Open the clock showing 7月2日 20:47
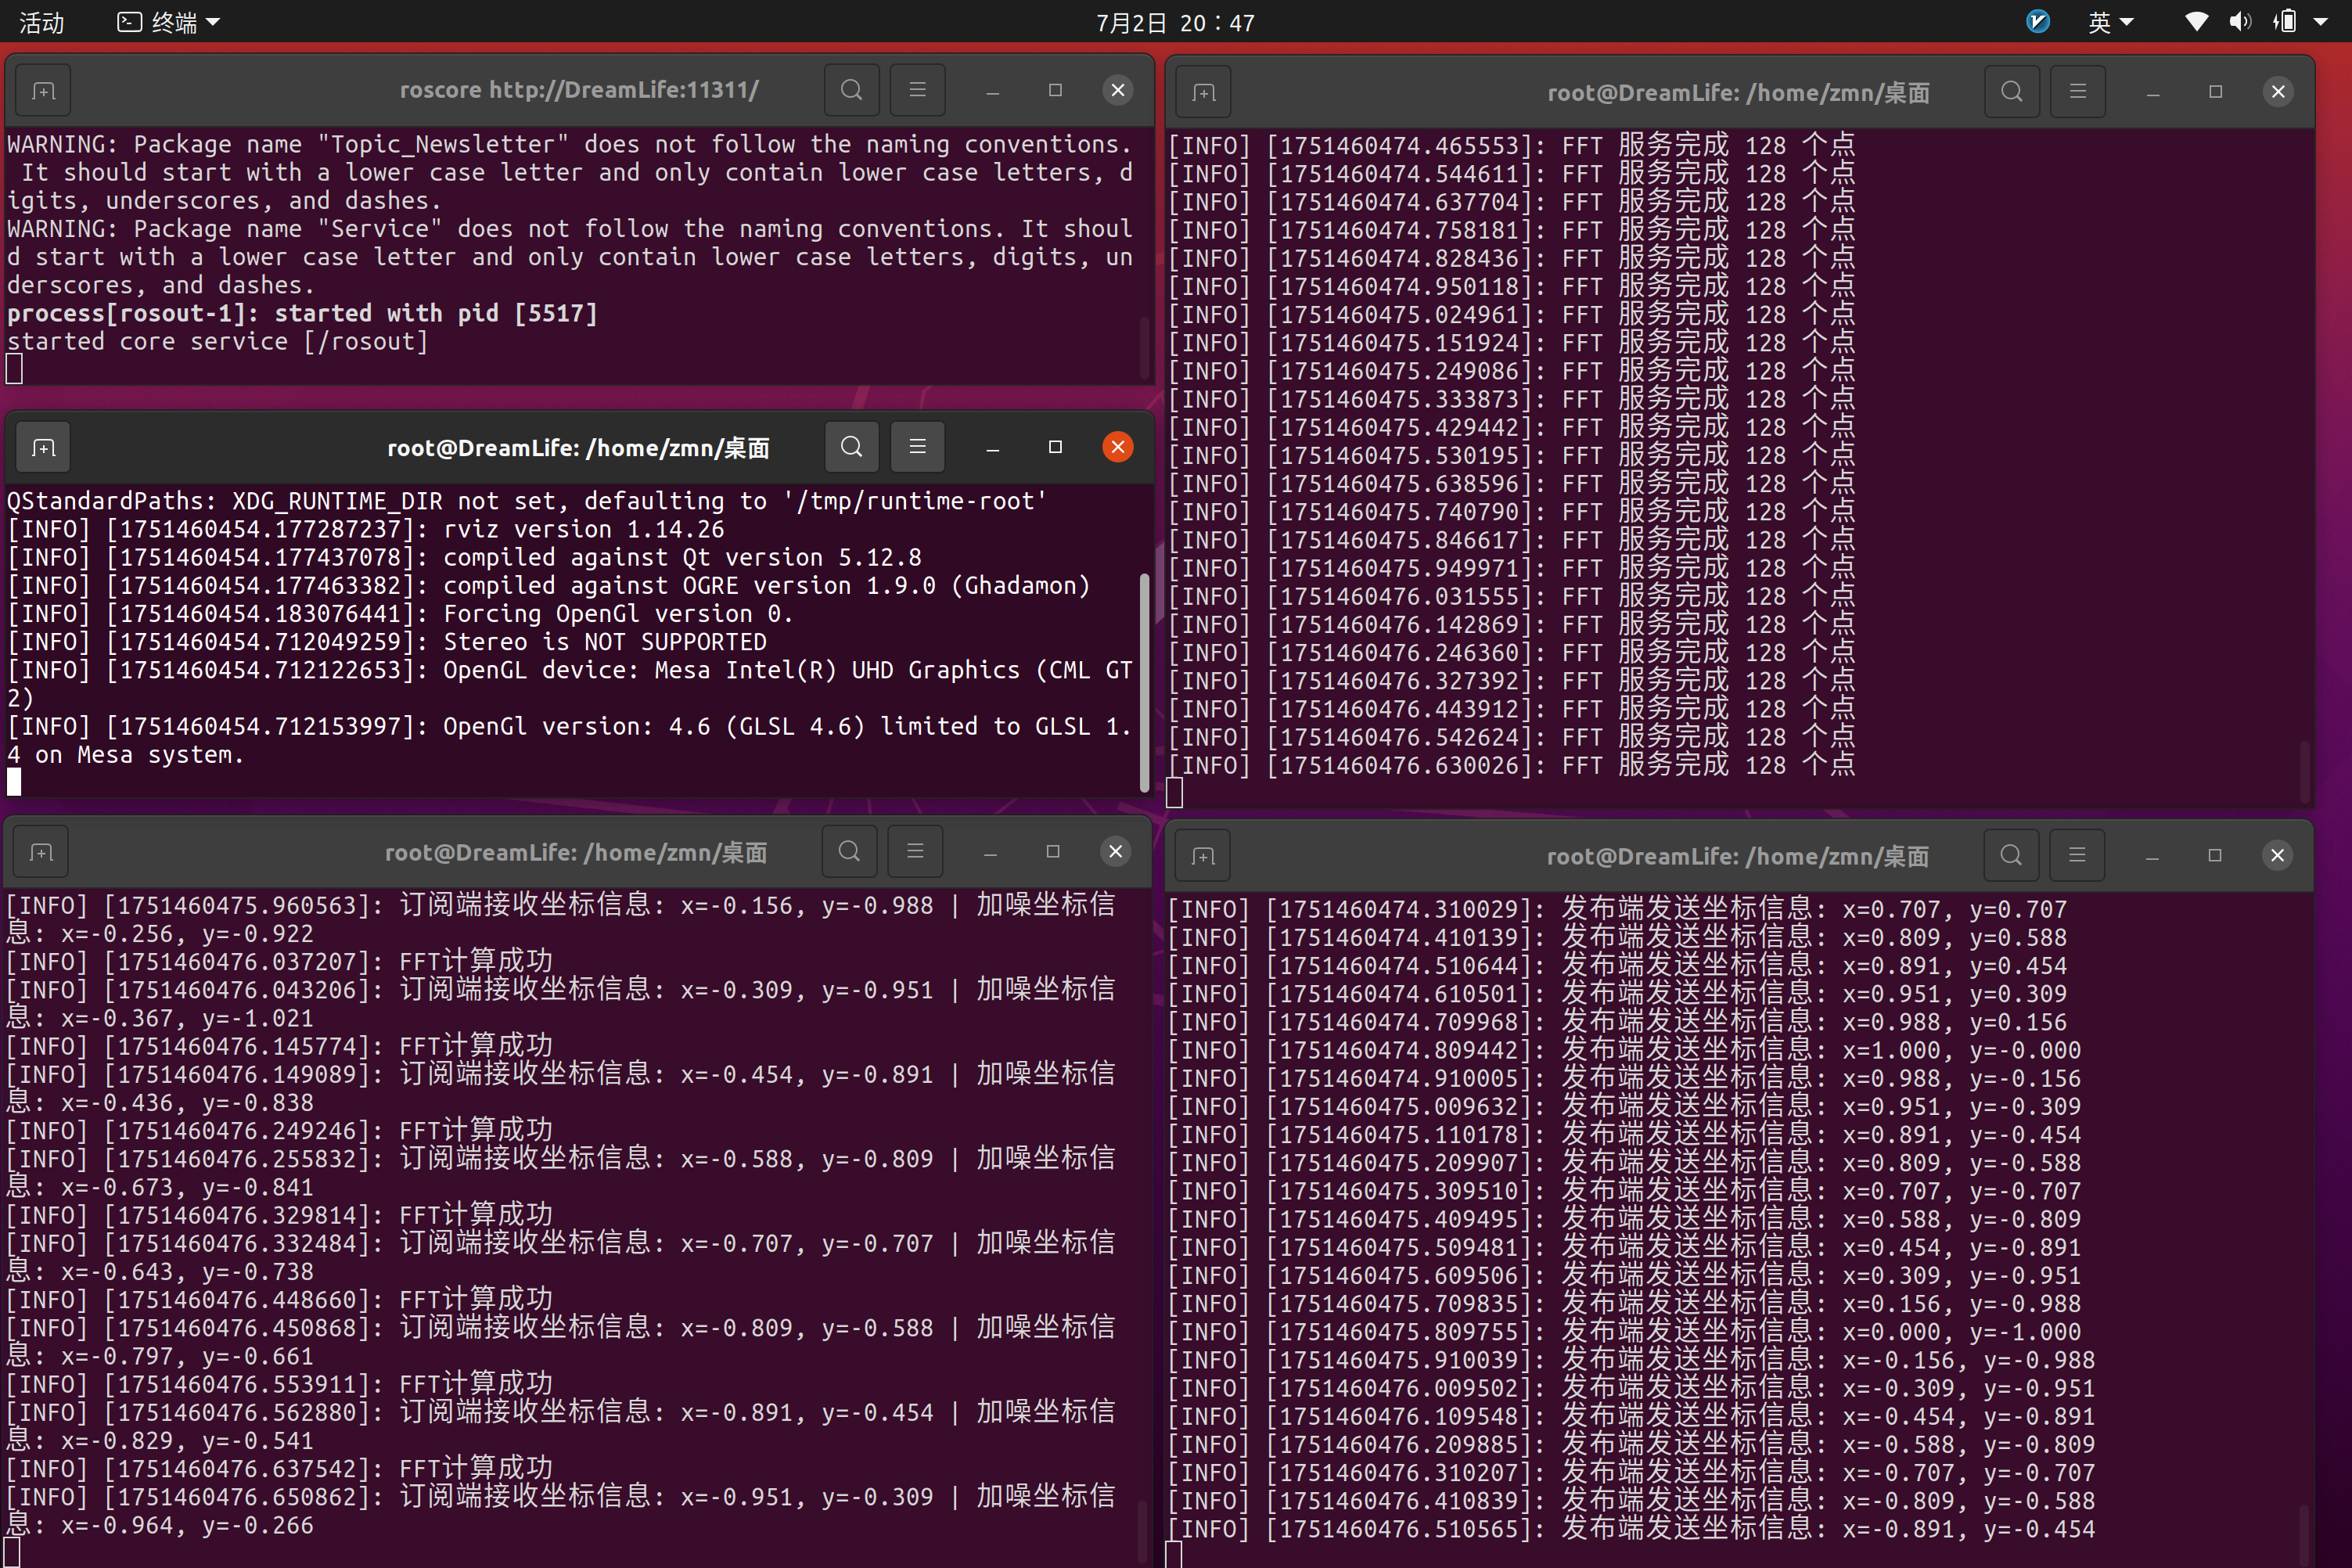This screenshot has width=2352, height=1568. pos(1175,22)
